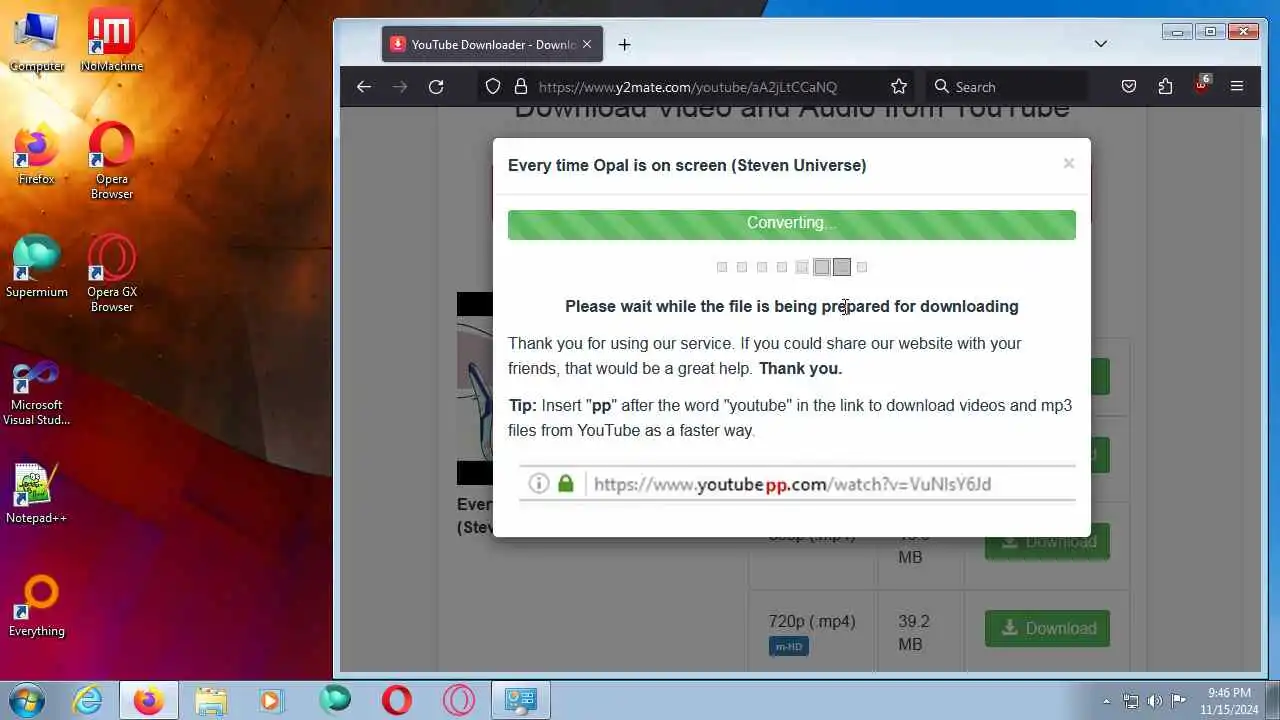Click the youtubepp.com example URL image

click(x=797, y=484)
